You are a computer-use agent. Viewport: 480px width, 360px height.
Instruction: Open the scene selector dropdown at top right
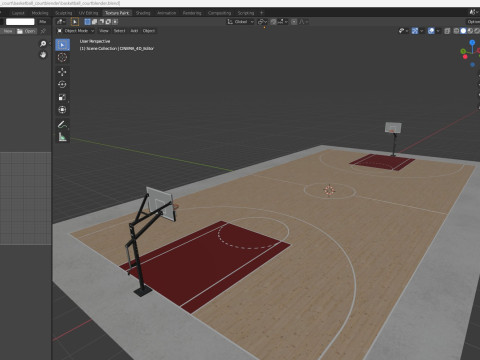[474, 12]
